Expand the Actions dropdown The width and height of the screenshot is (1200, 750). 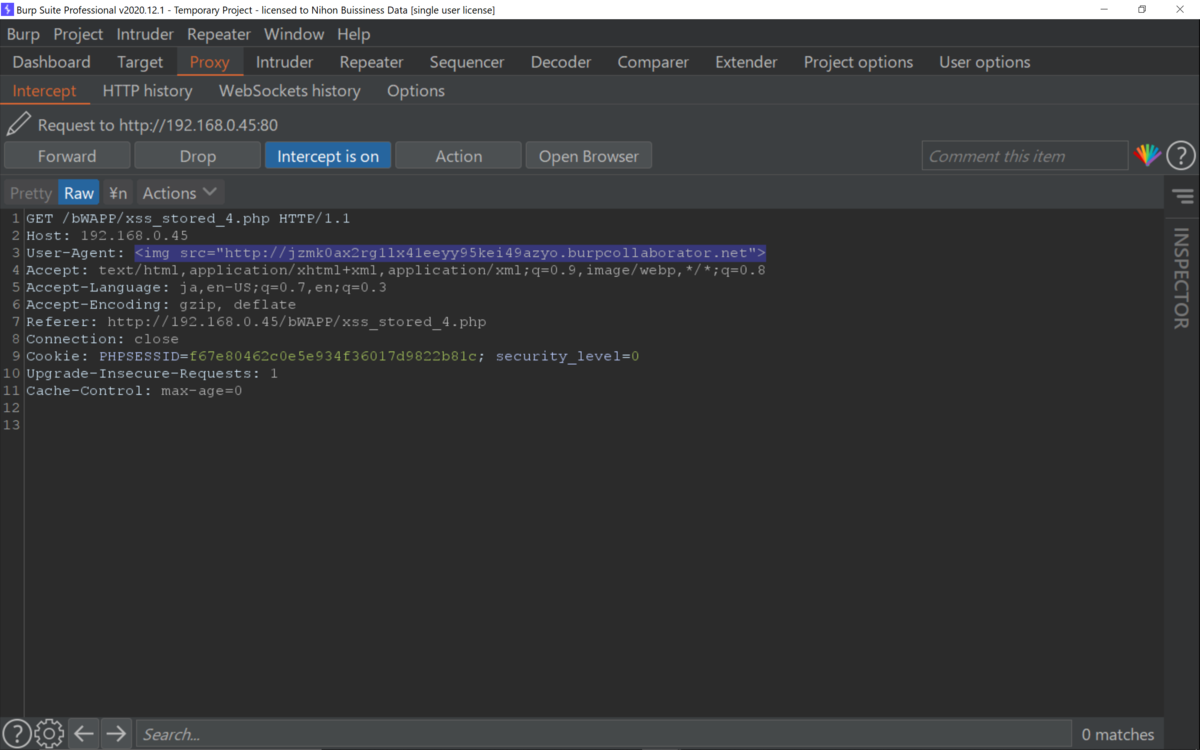pyautogui.click(x=180, y=193)
